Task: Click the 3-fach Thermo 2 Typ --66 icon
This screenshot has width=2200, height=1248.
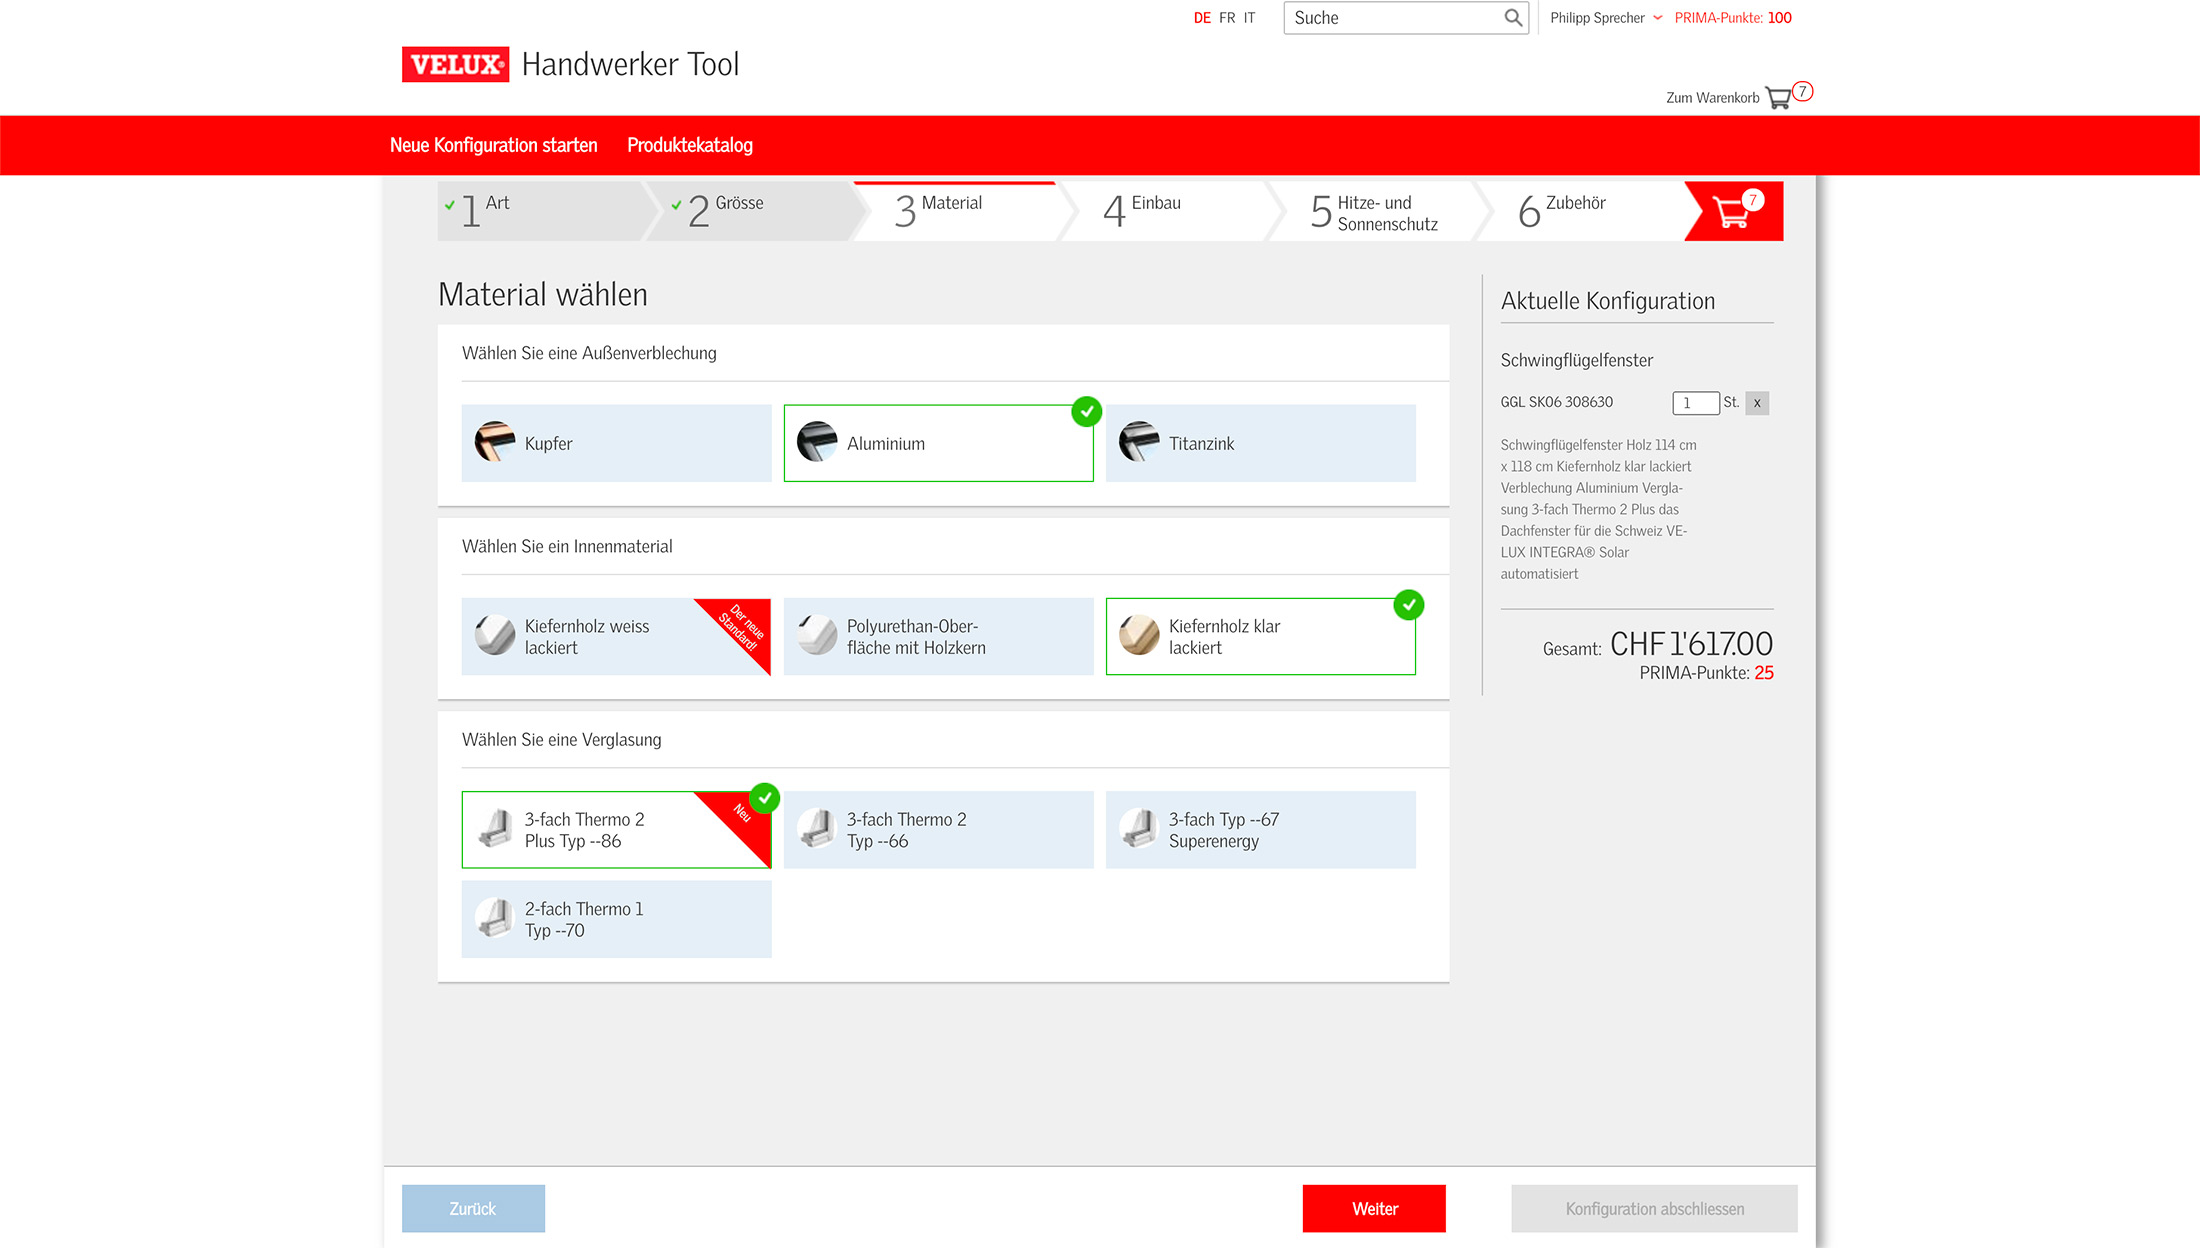Action: click(817, 828)
